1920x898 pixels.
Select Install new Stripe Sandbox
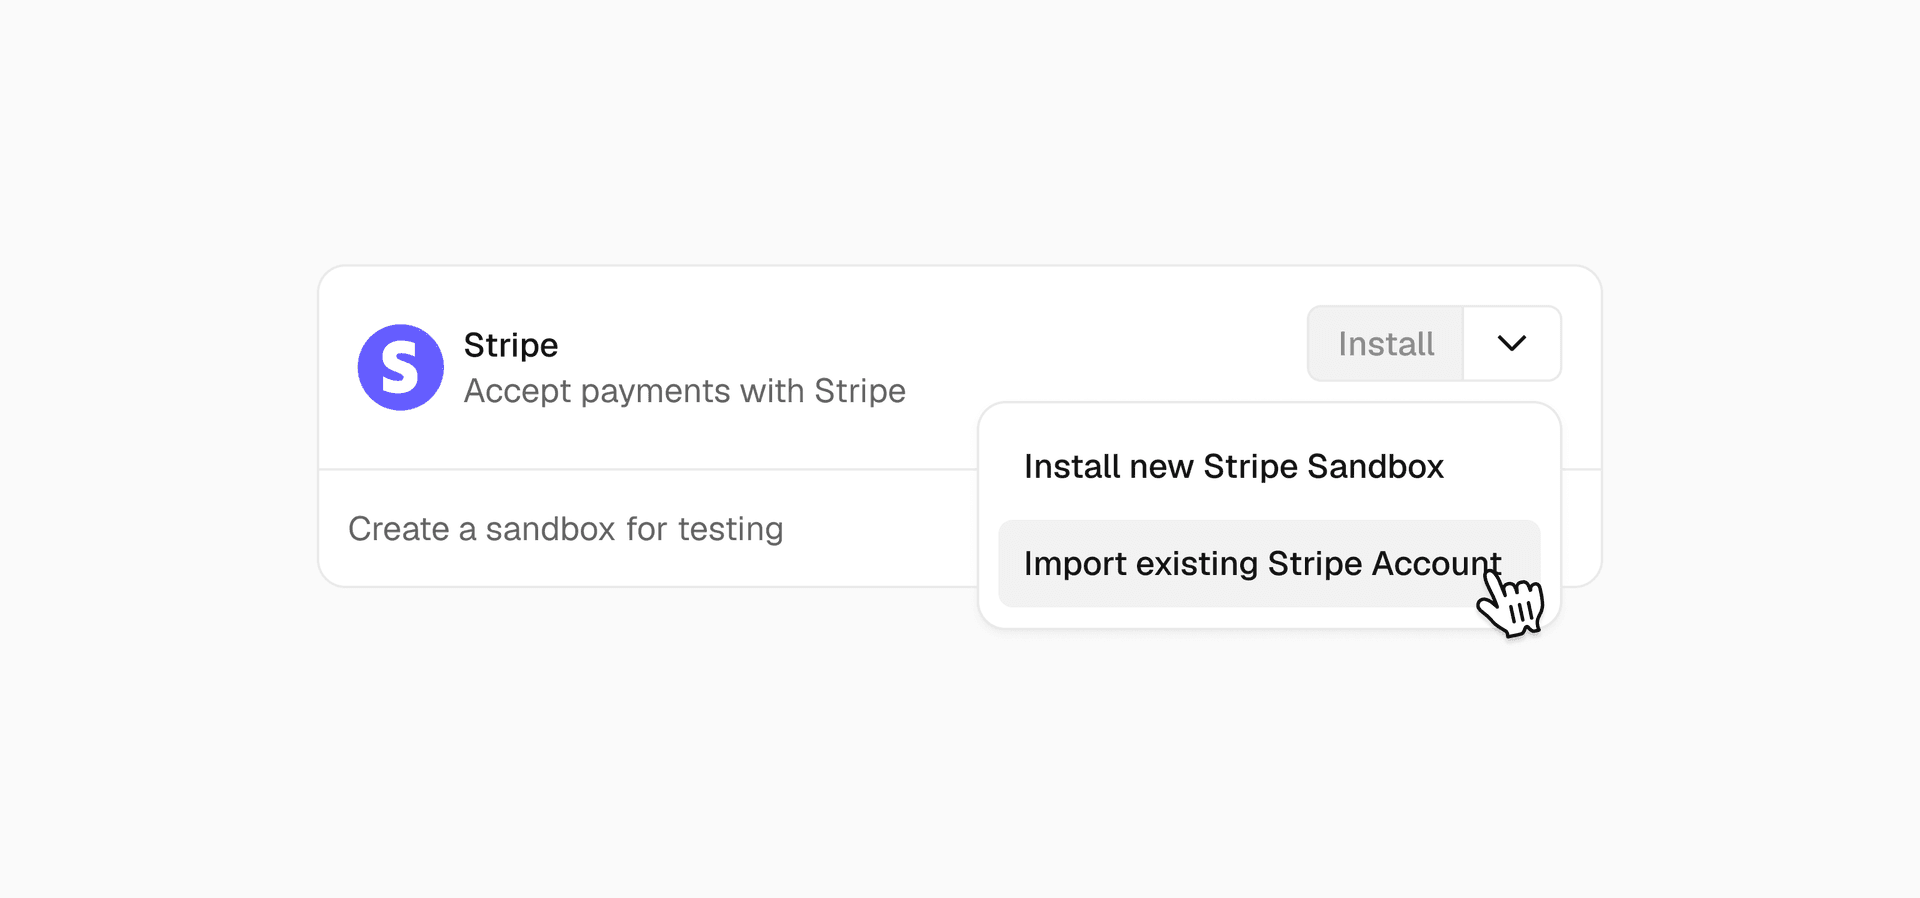(1233, 467)
